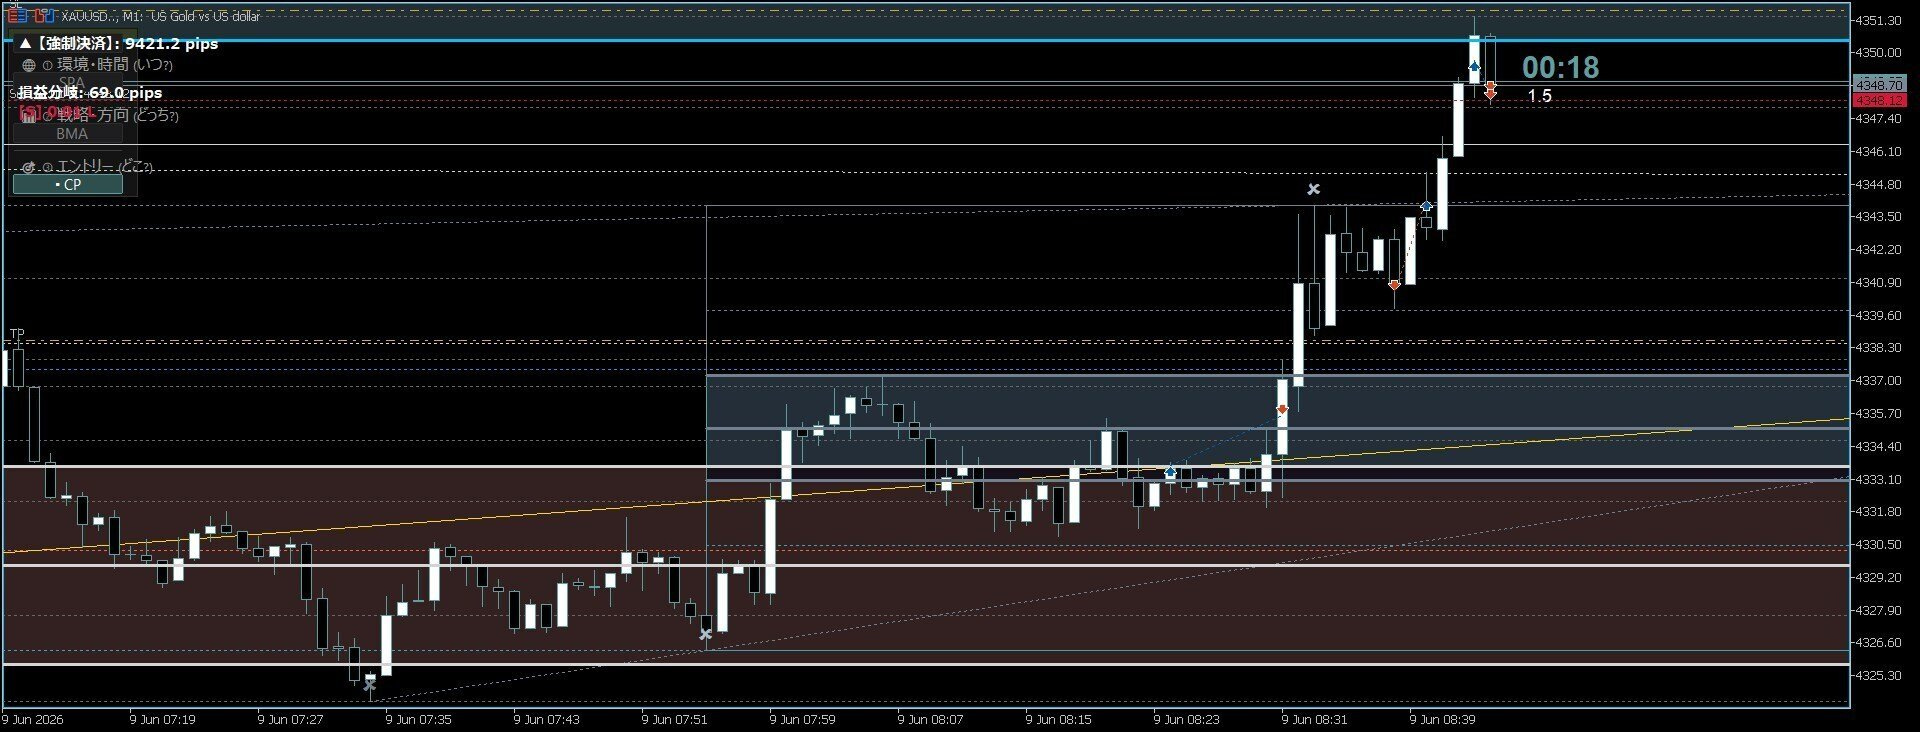Click the chart-bars icon left of XAUUSD title

click(x=44, y=15)
